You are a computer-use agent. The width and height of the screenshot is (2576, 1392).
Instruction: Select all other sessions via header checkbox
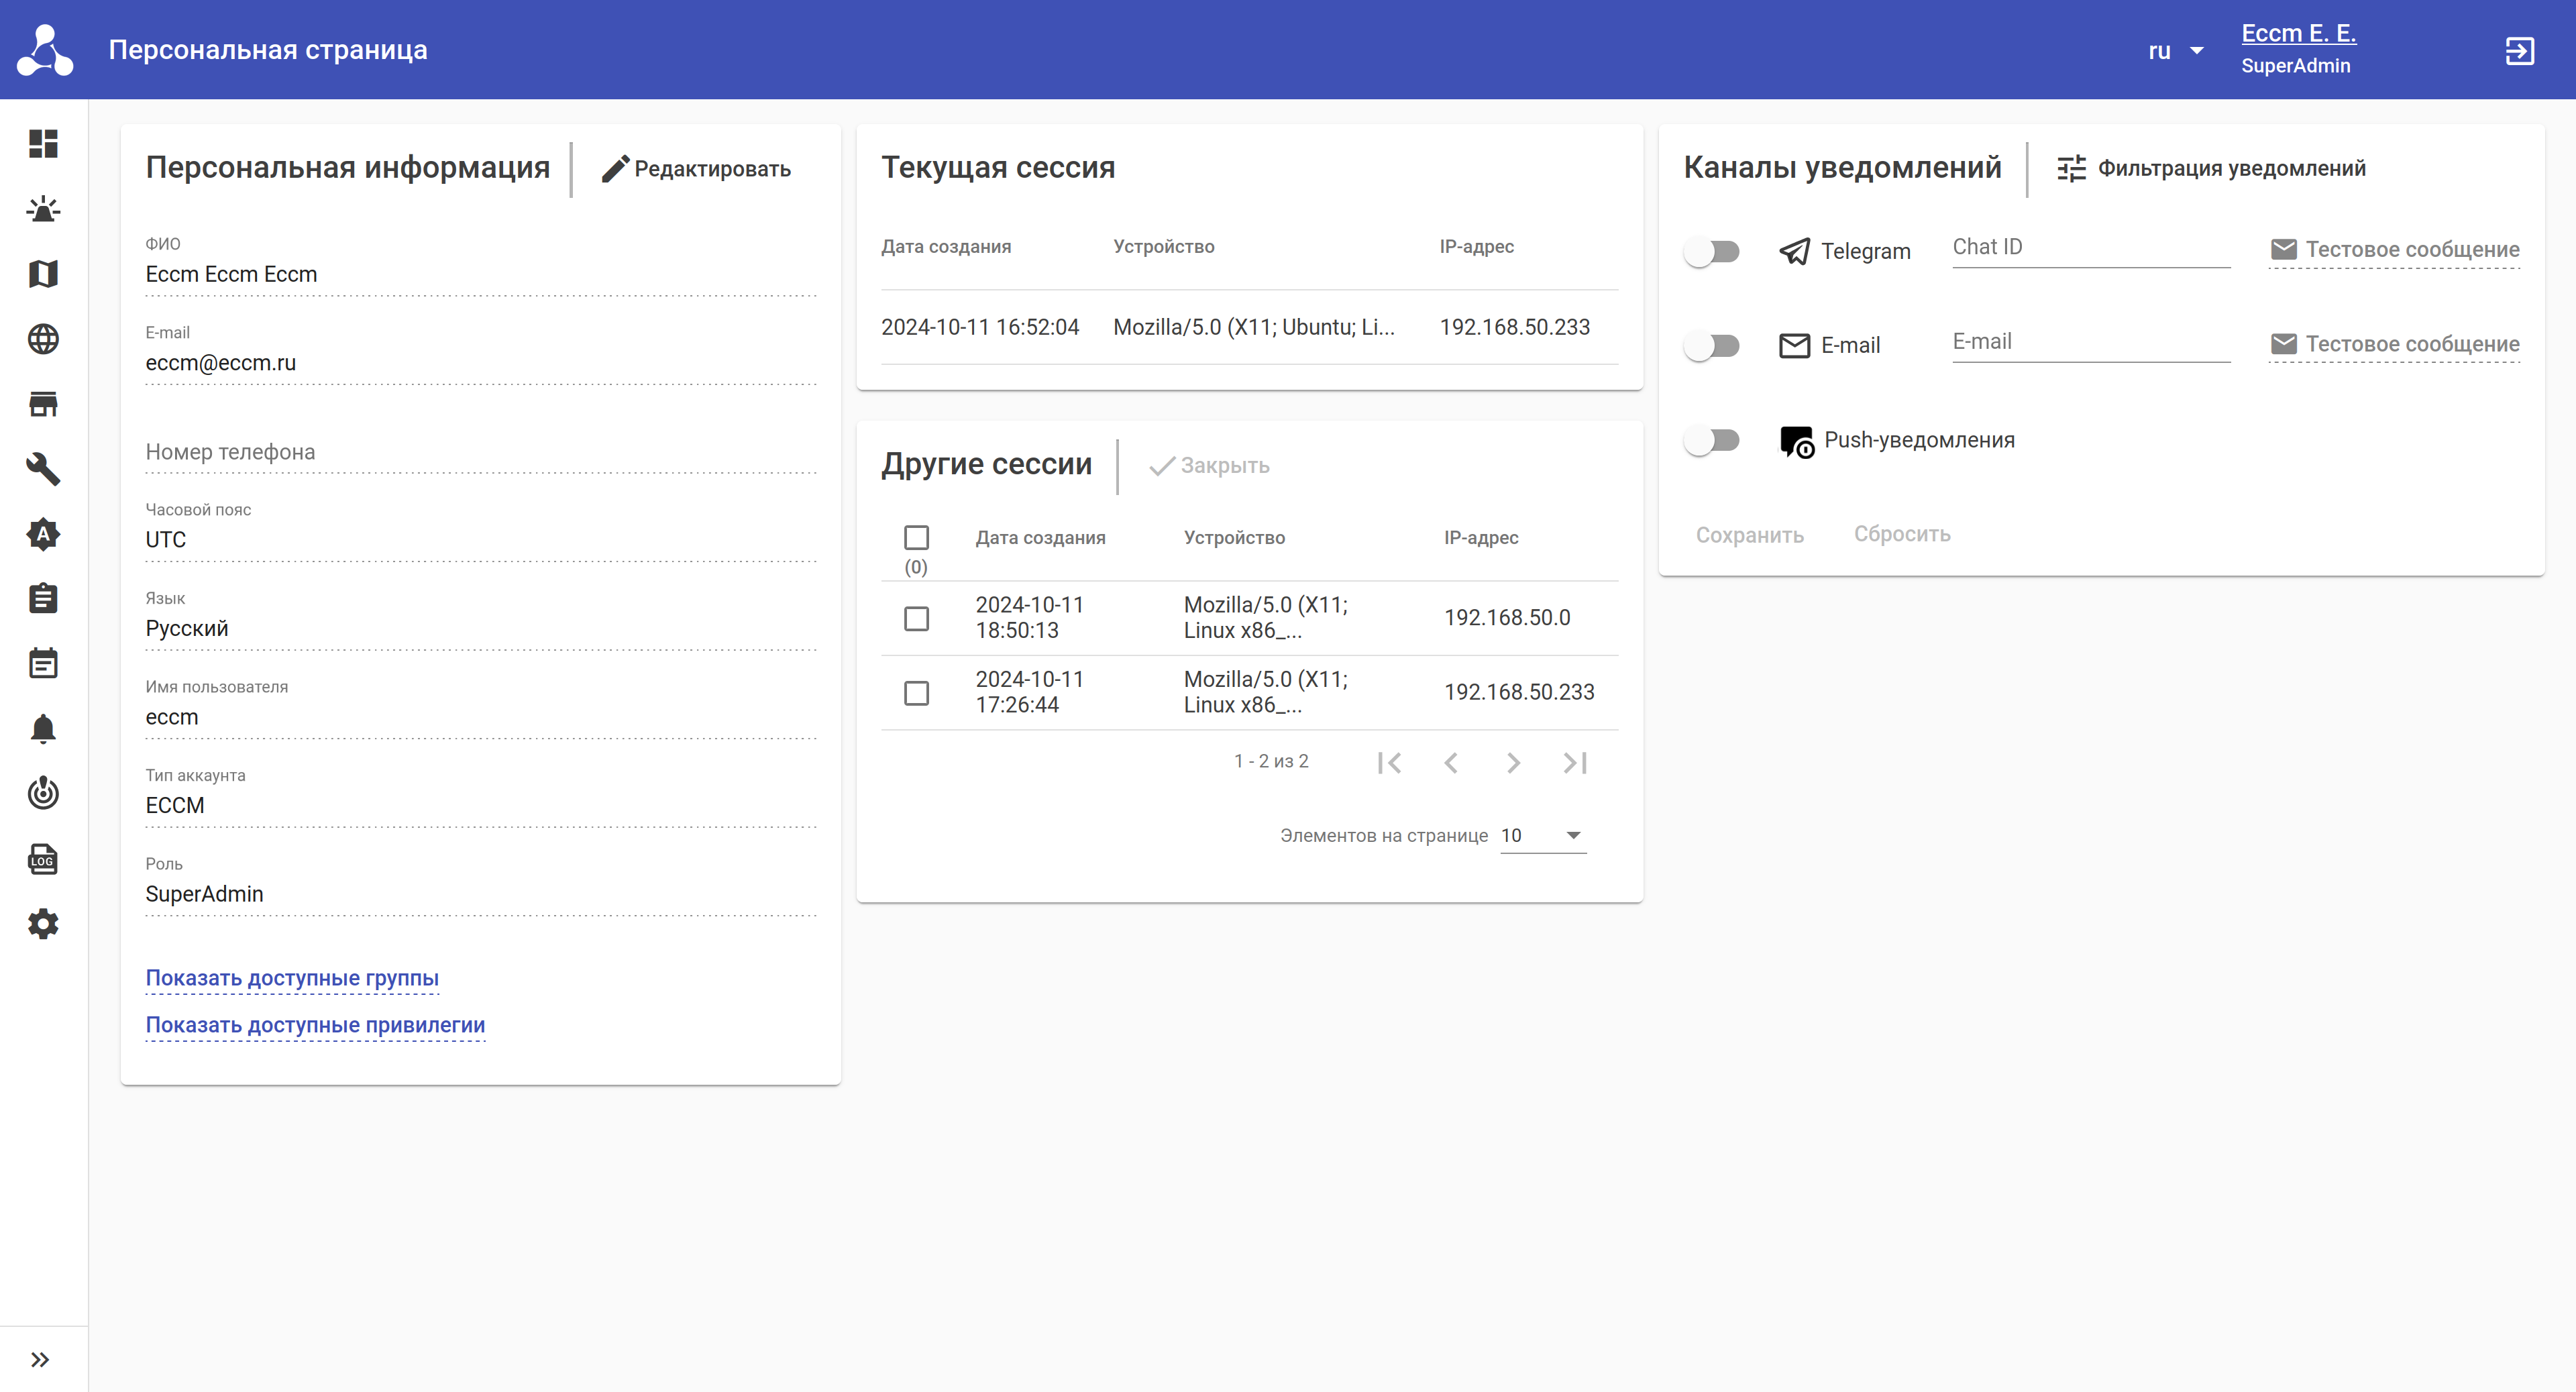click(x=916, y=538)
